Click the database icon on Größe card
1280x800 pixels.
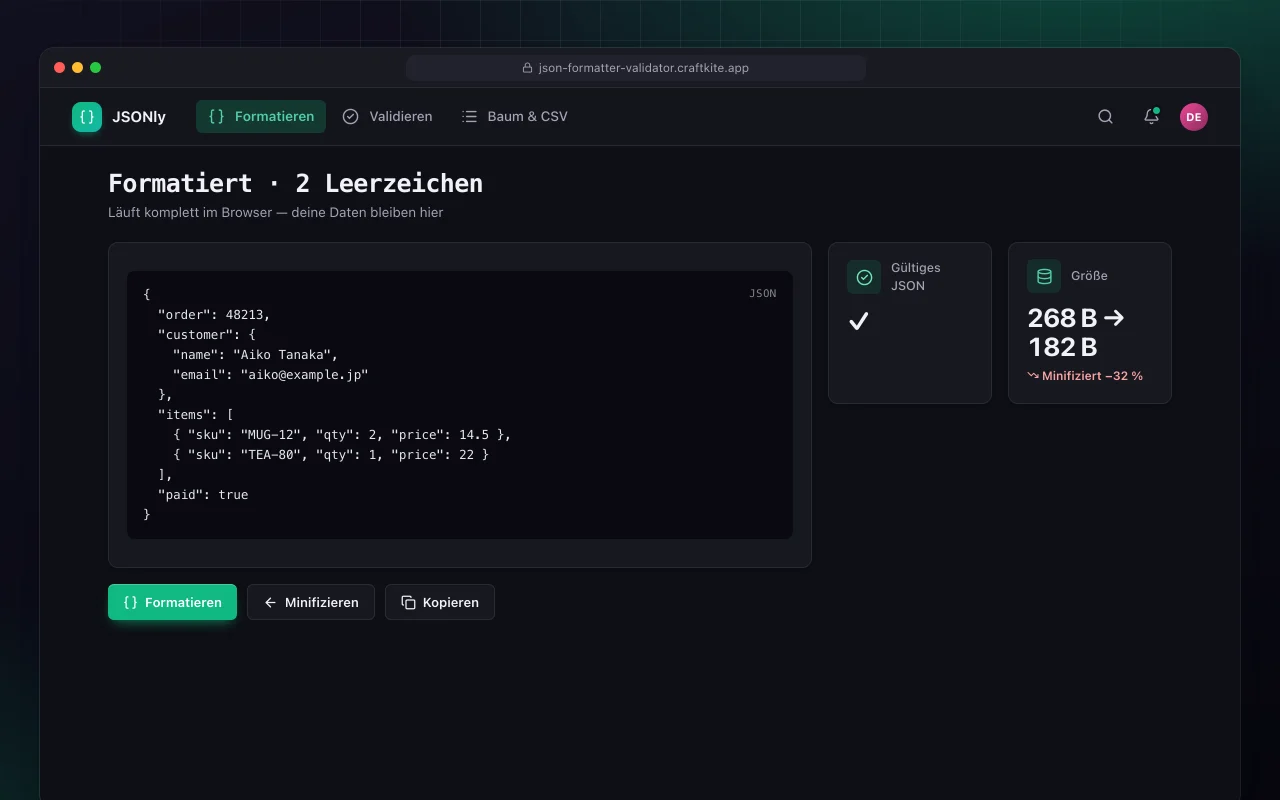[x=1044, y=276]
